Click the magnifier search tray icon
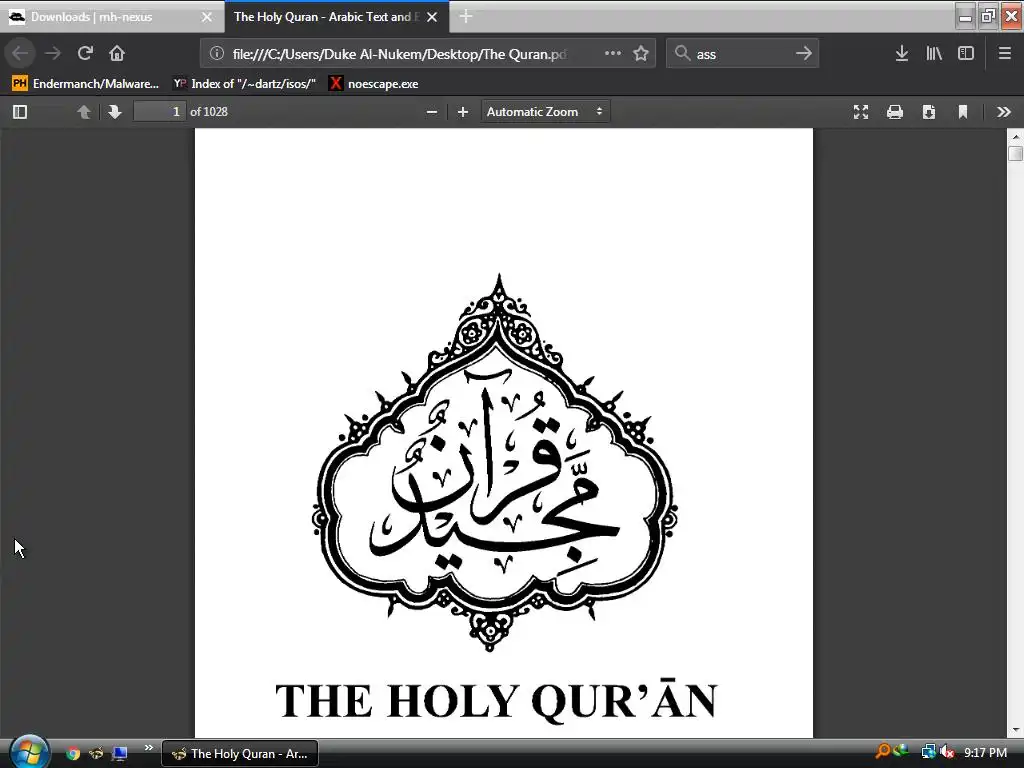 (883, 752)
